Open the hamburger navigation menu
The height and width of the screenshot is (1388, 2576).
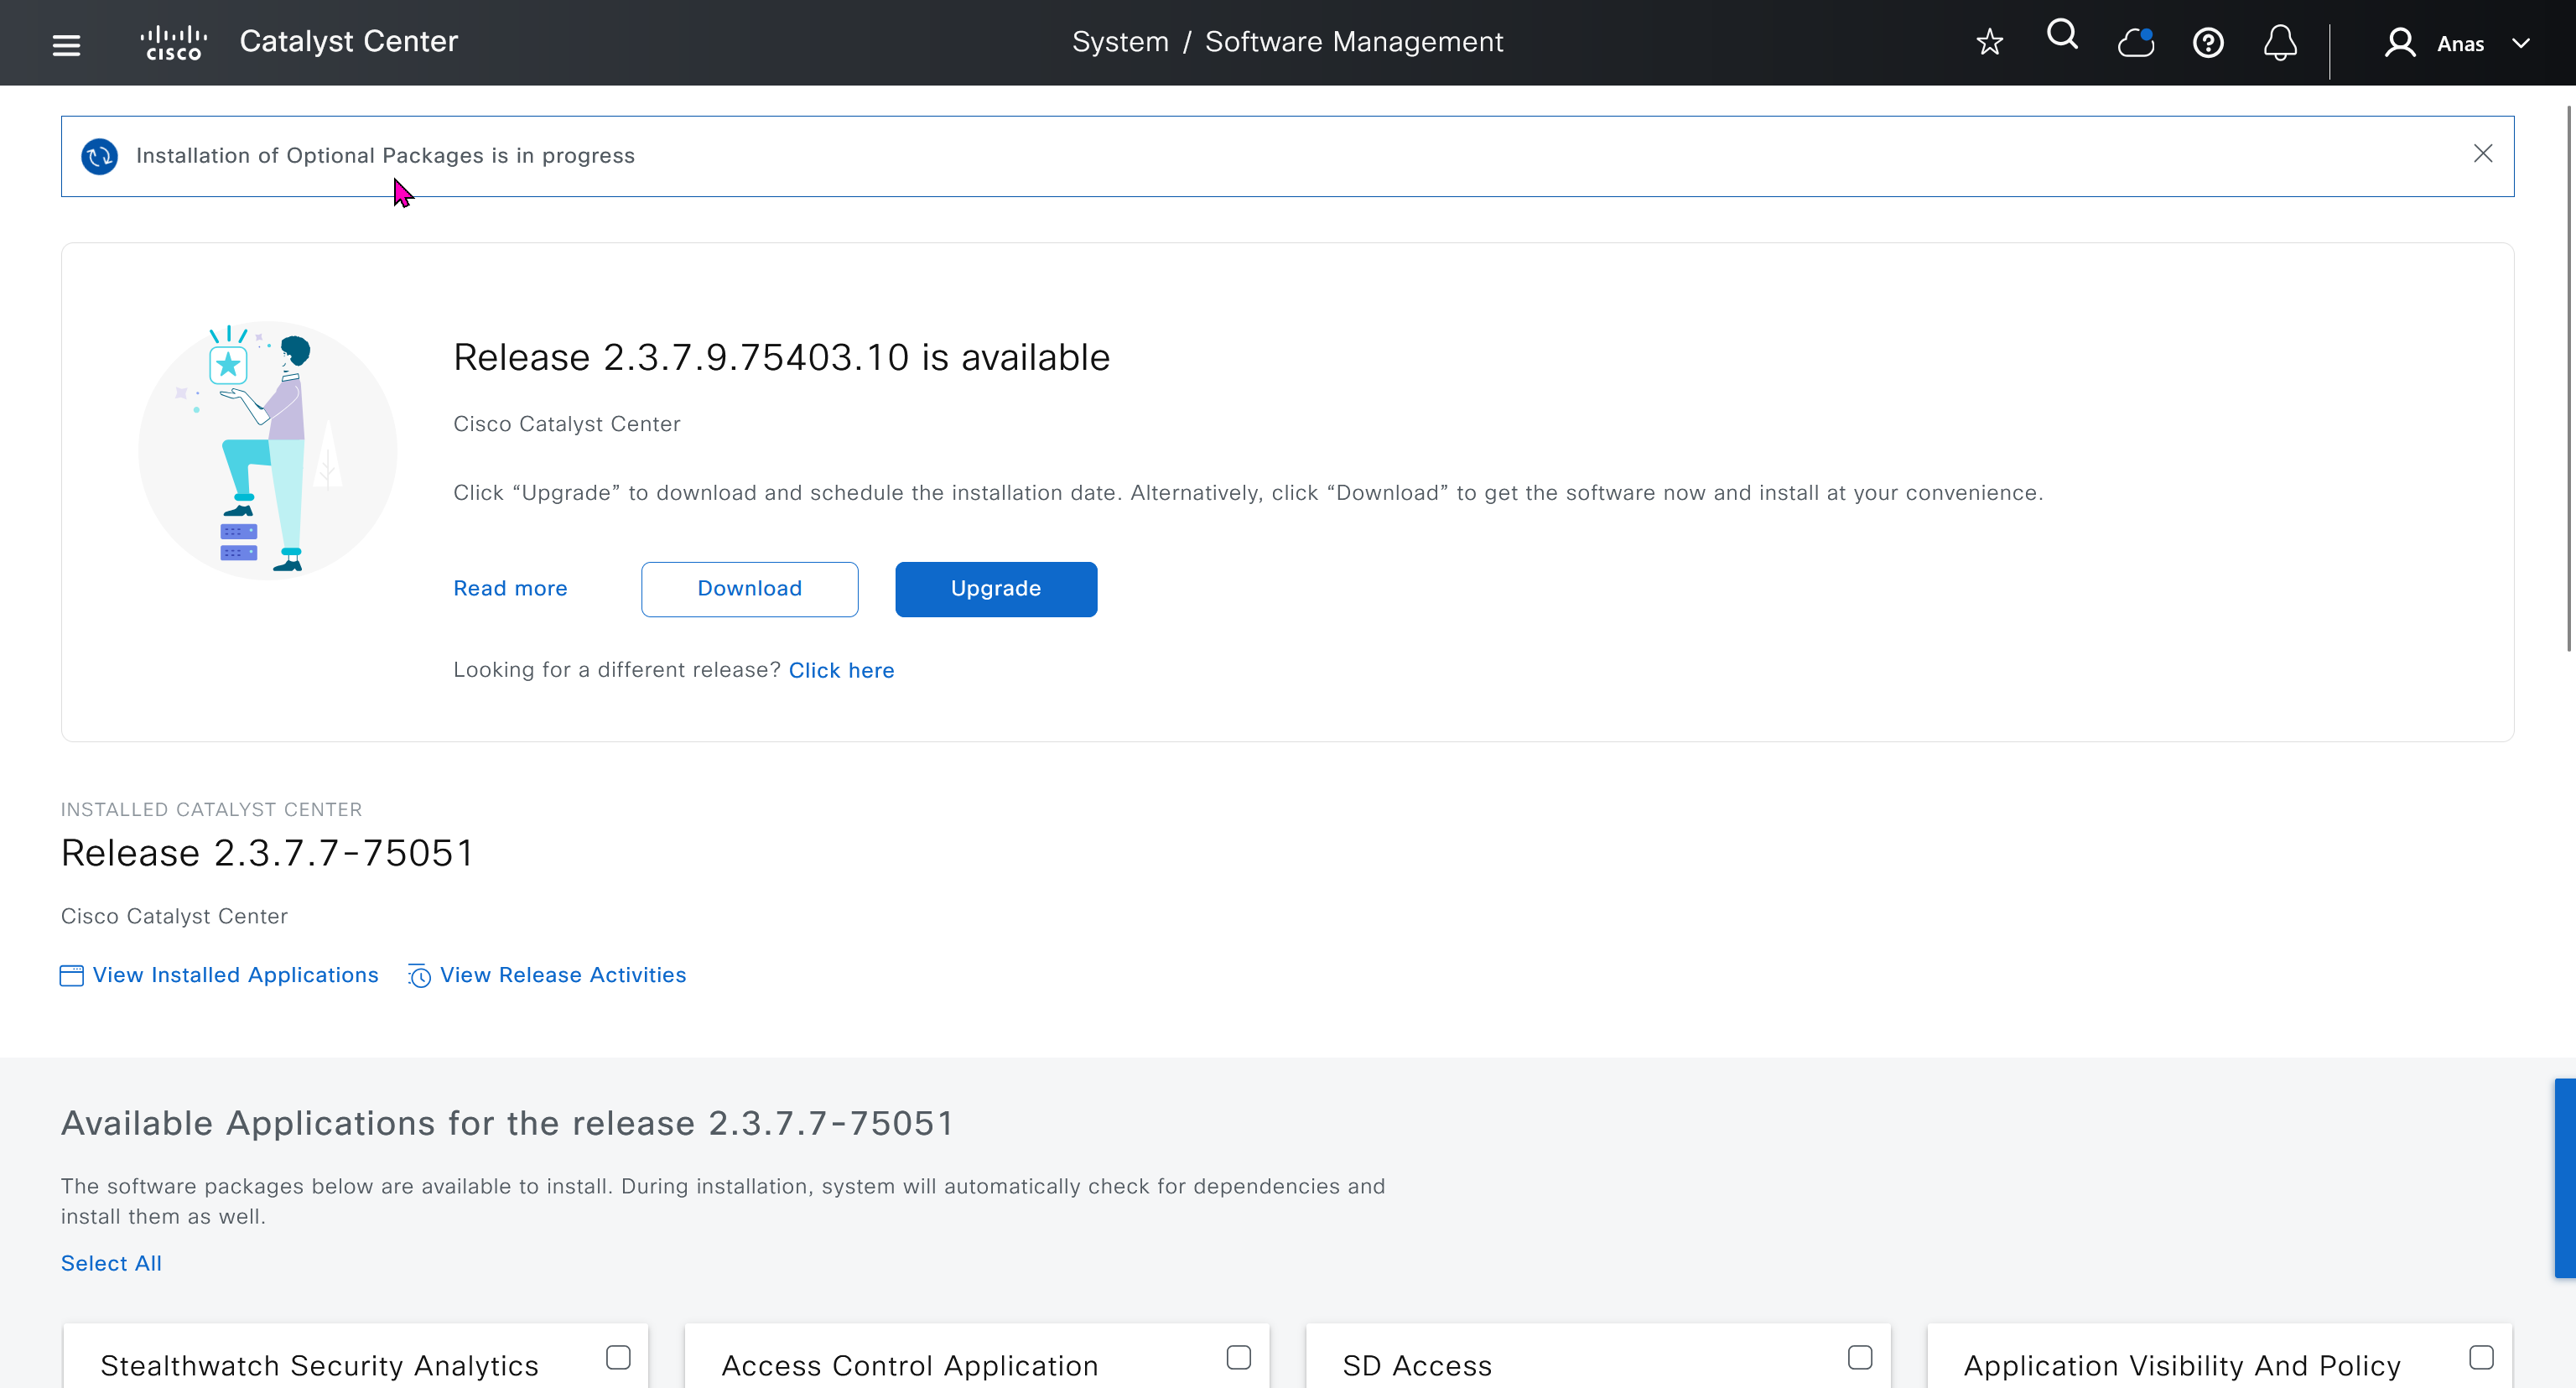(66, 44)
